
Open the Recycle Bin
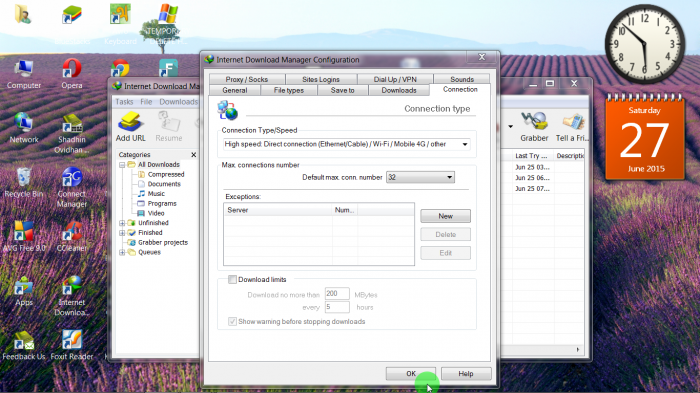[24, 182]
